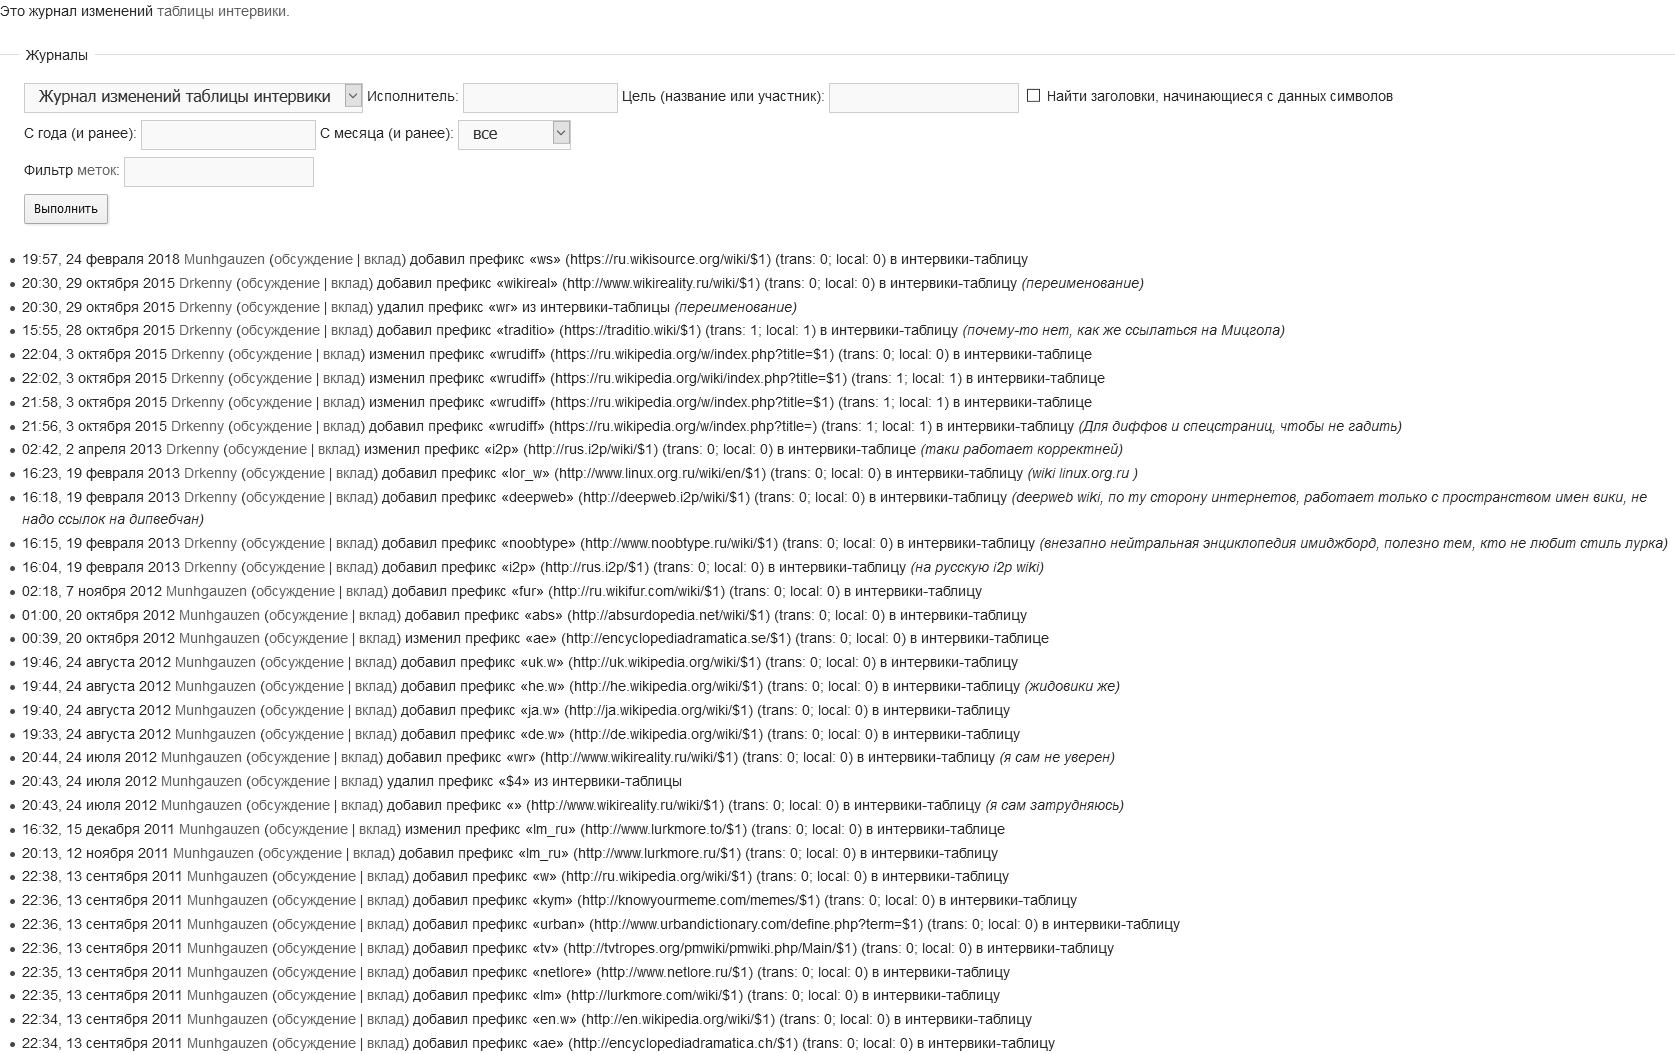Open 'вклад' link in the traditio entry

point(350,331)
